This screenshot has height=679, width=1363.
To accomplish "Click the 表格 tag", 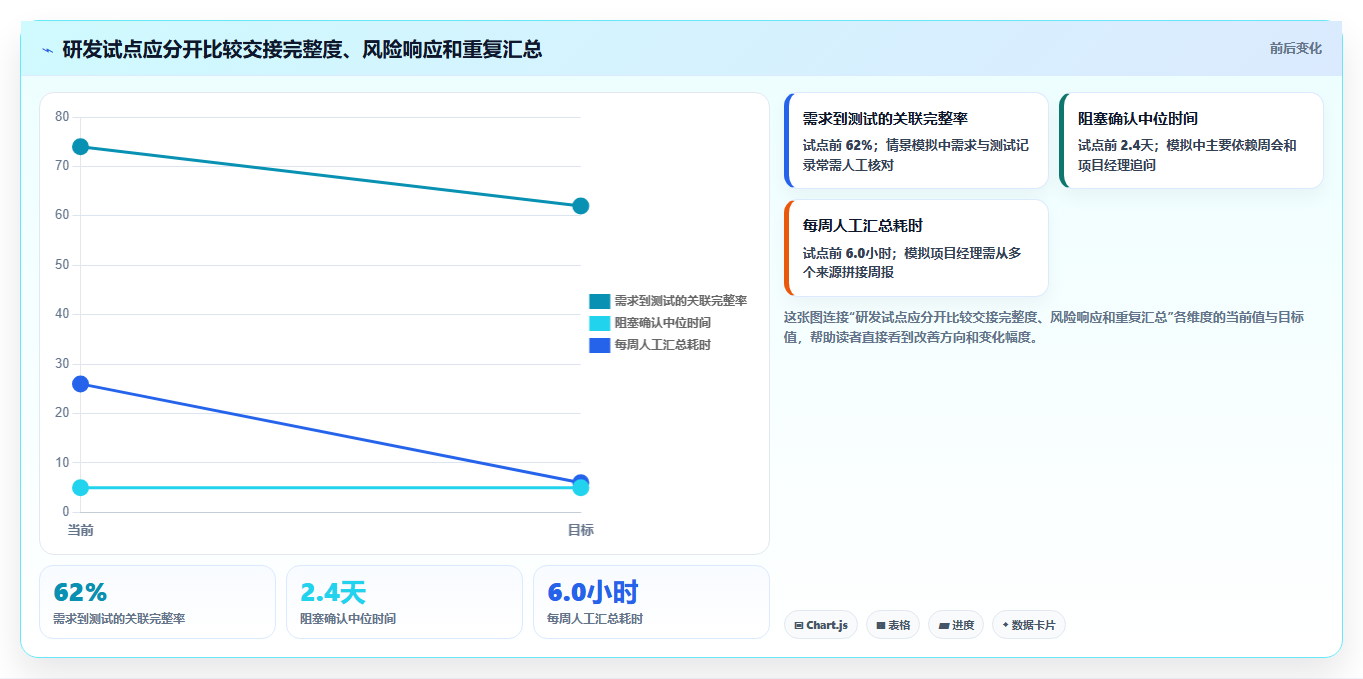I will [x=893, y=625].
